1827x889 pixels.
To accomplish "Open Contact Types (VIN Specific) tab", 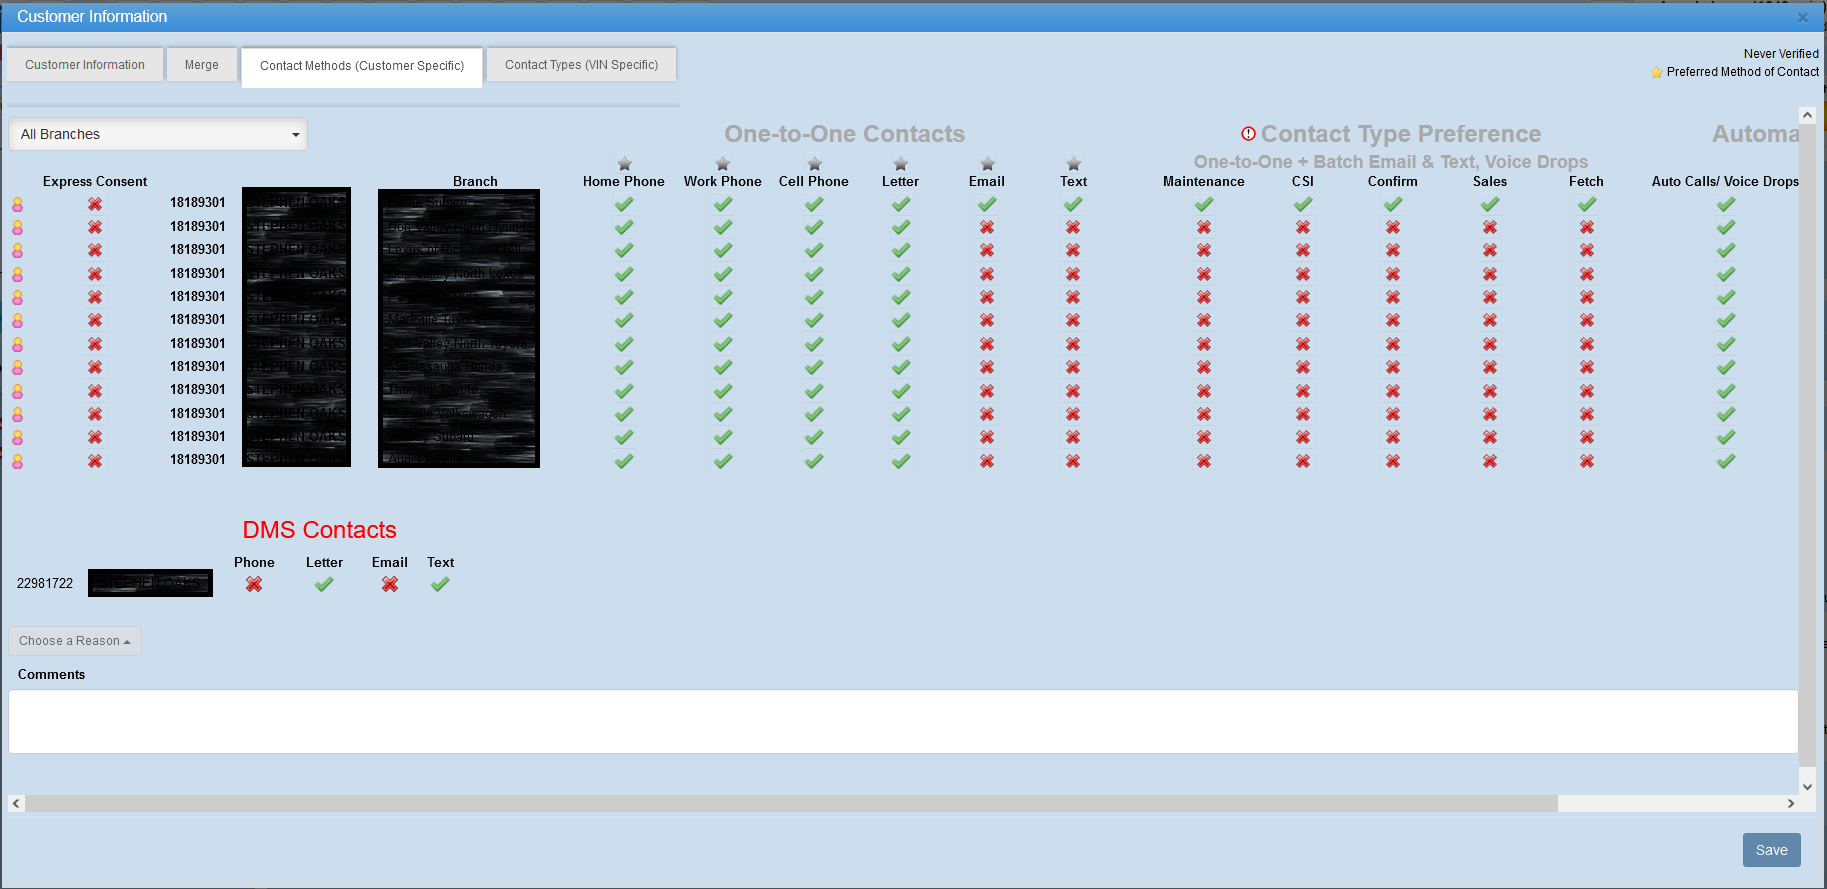I will coord(581,65).
